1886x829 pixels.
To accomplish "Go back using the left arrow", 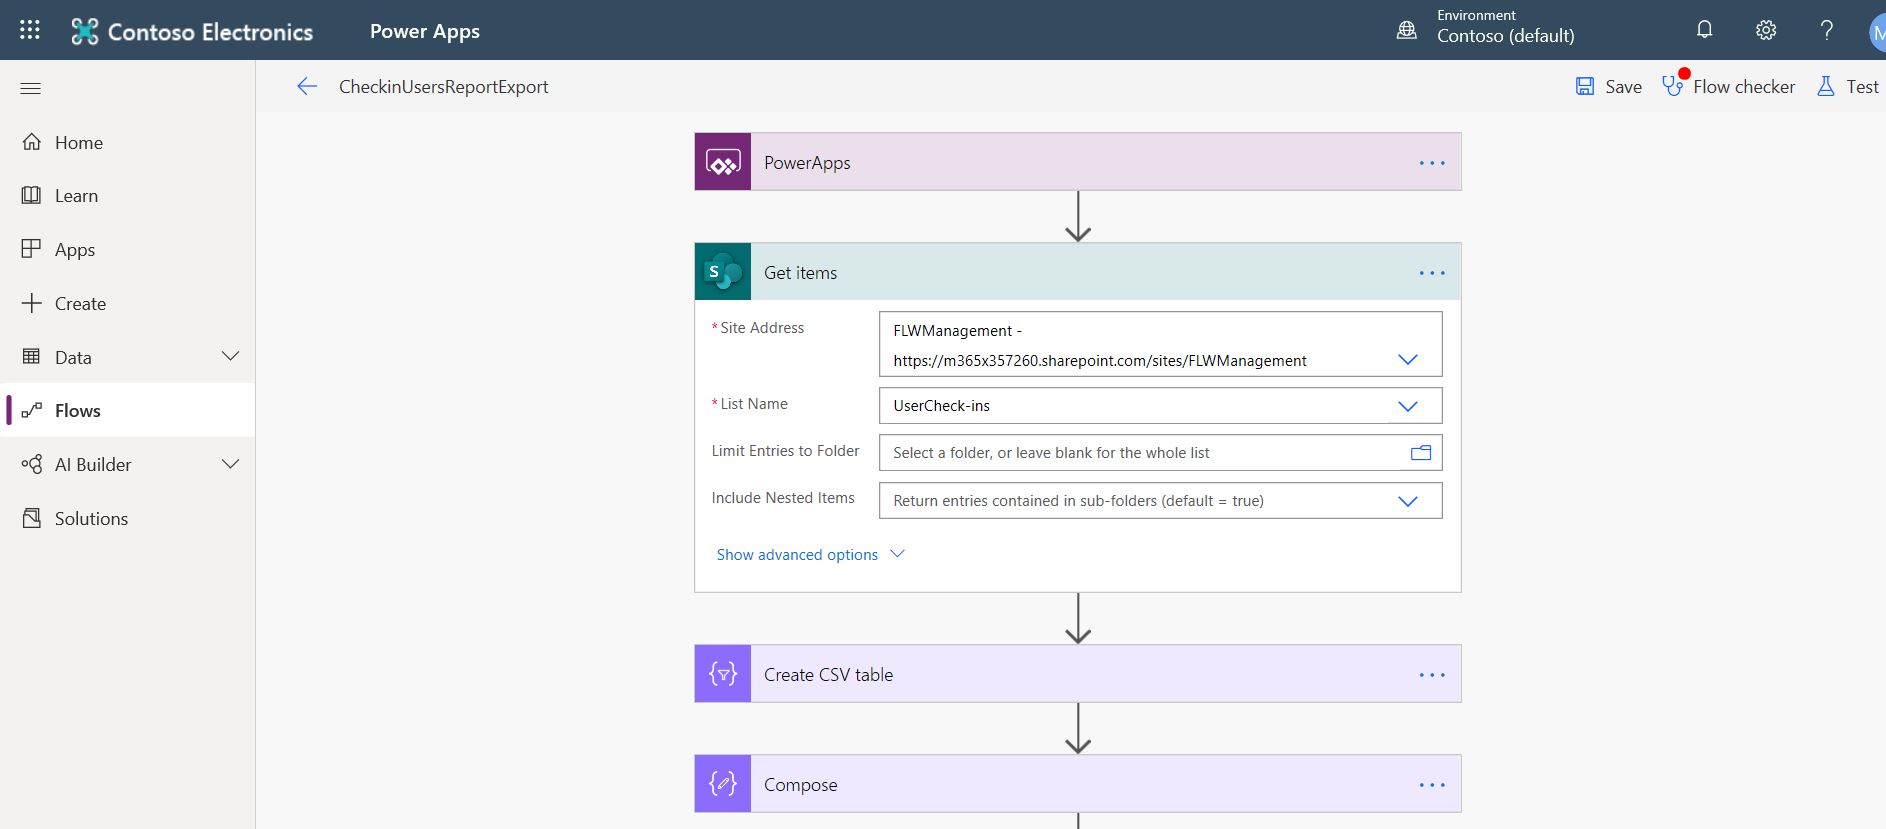I will [x=307, y=87].
